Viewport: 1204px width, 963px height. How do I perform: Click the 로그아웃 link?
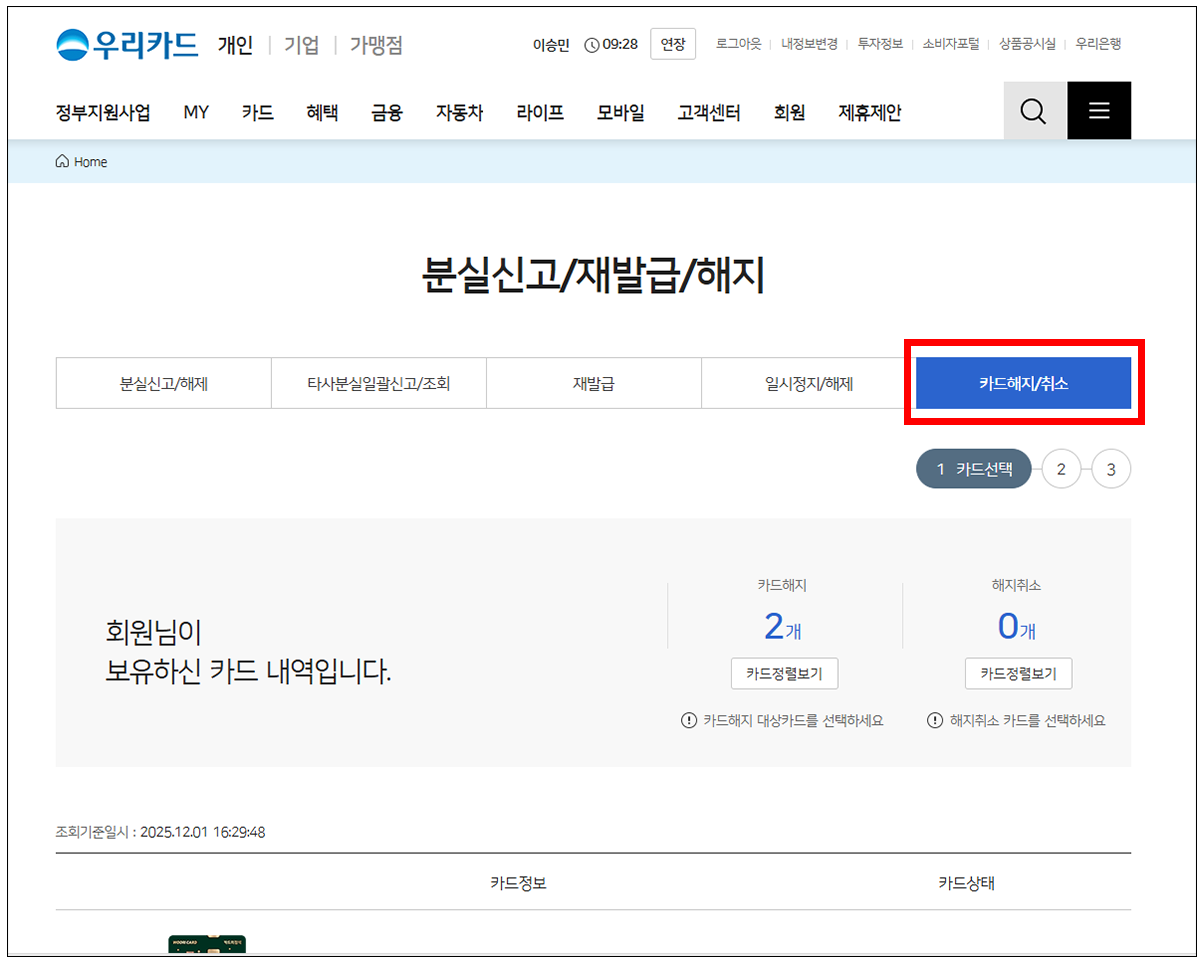pyautogui.click(x=738, y=44)
